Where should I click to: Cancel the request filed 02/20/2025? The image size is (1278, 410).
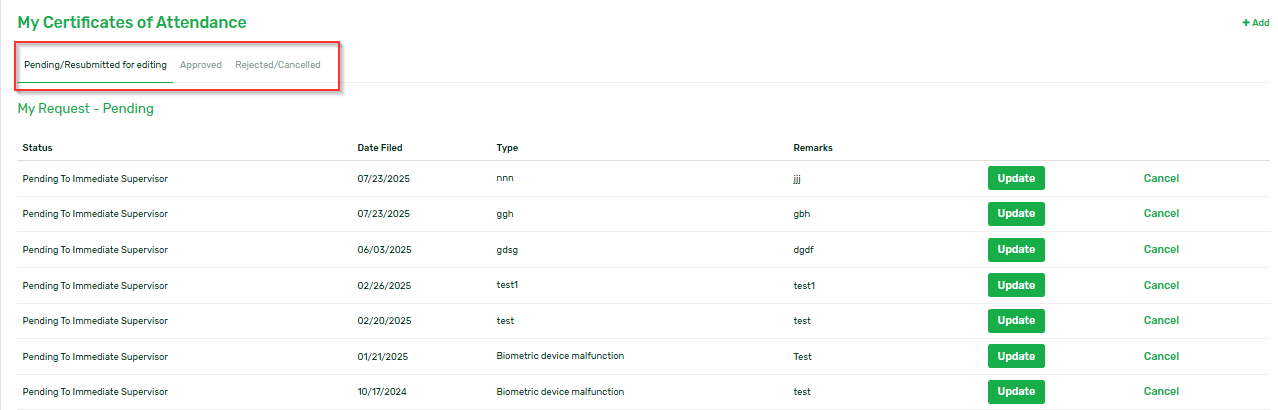(x=1161, y=321)
